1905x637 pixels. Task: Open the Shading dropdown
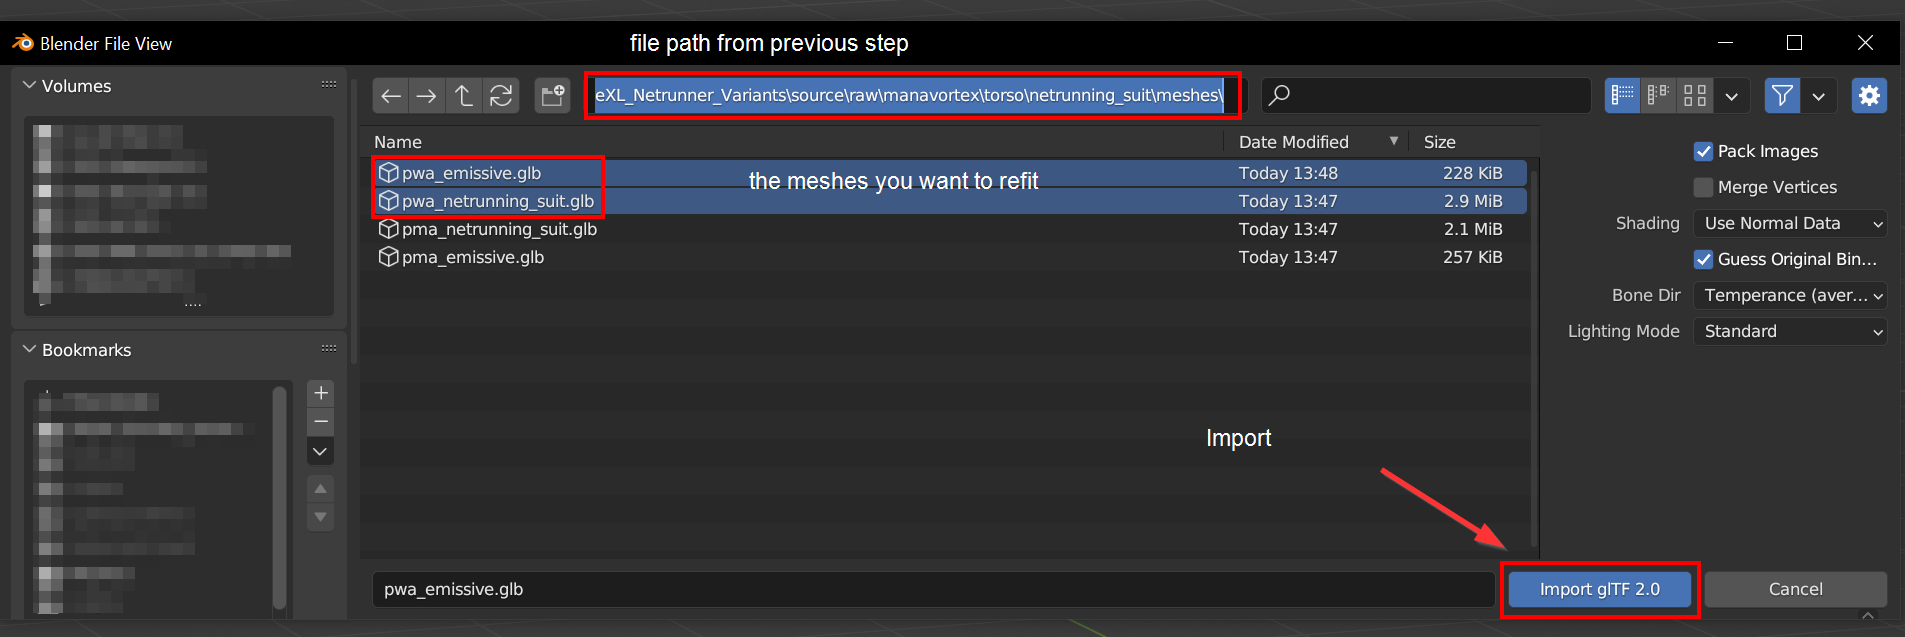(1790, 223)
